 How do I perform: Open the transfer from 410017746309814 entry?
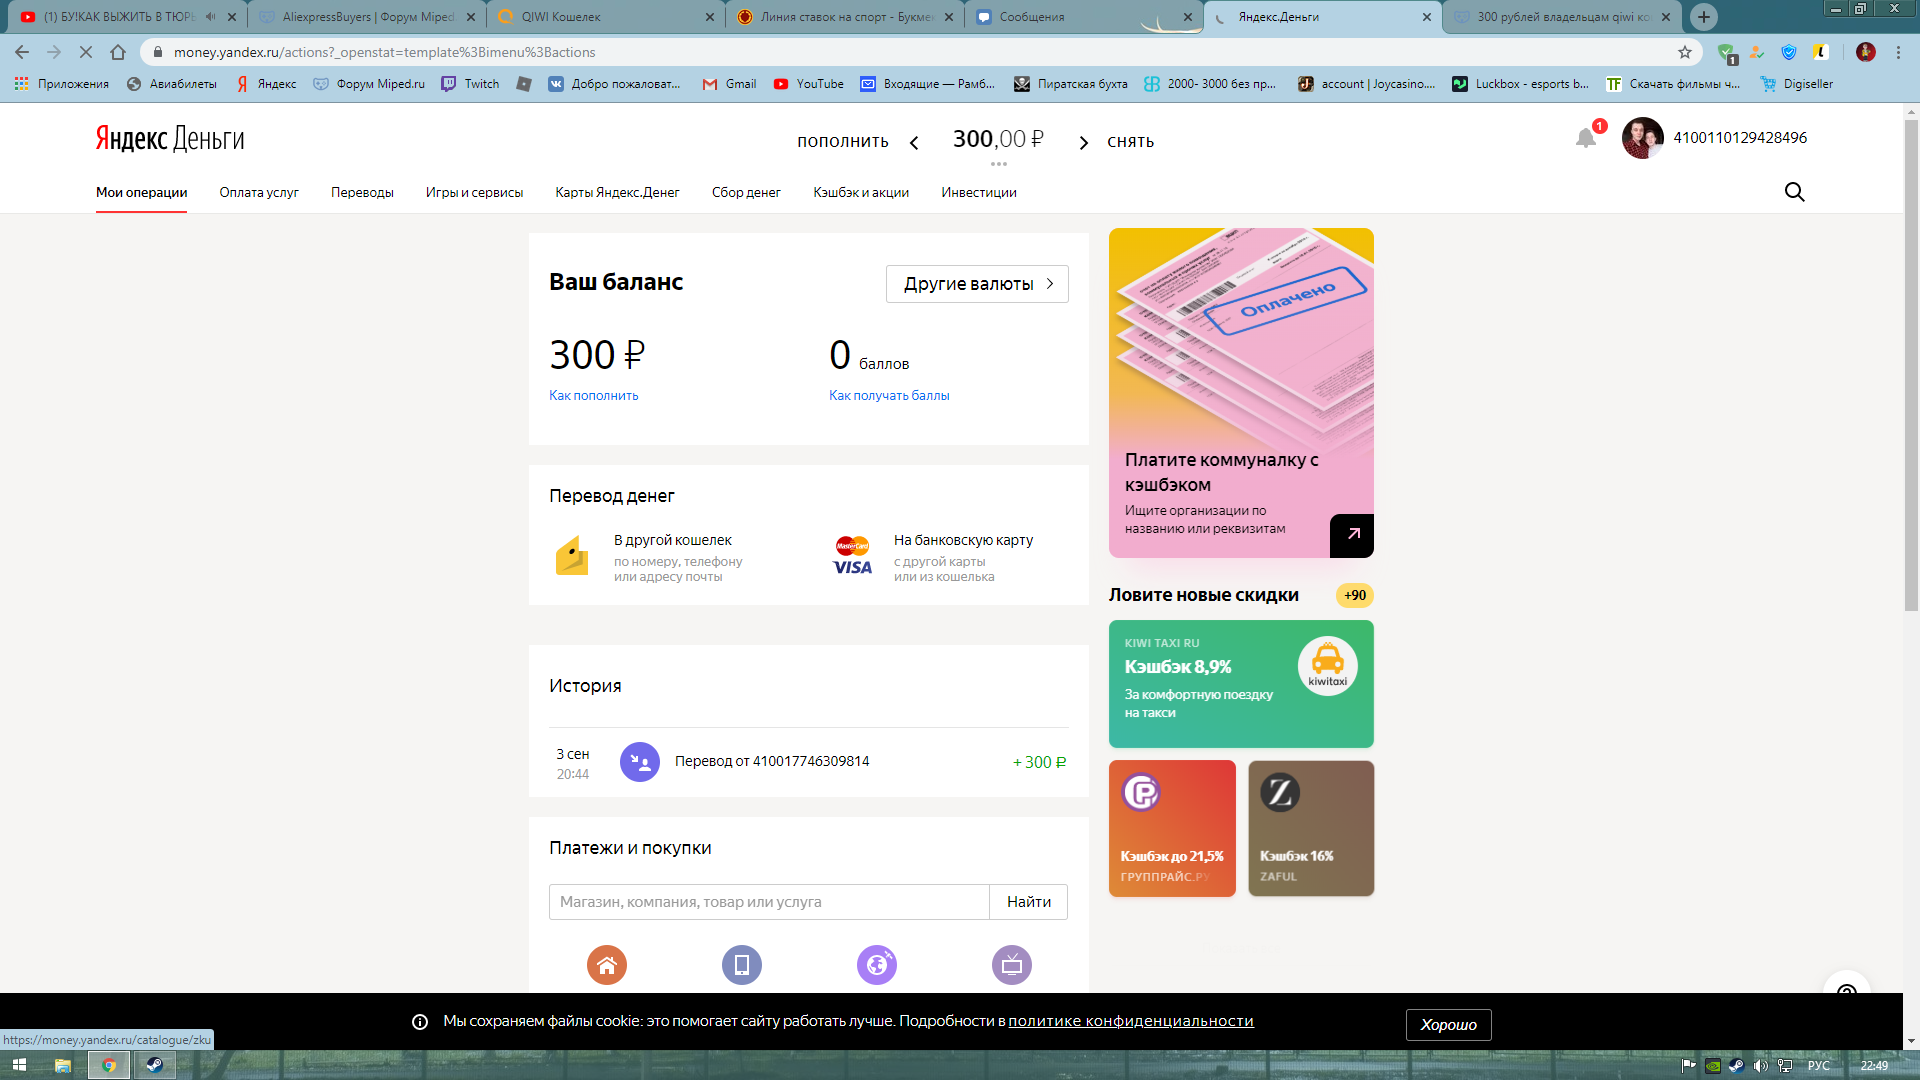(809, 762)
